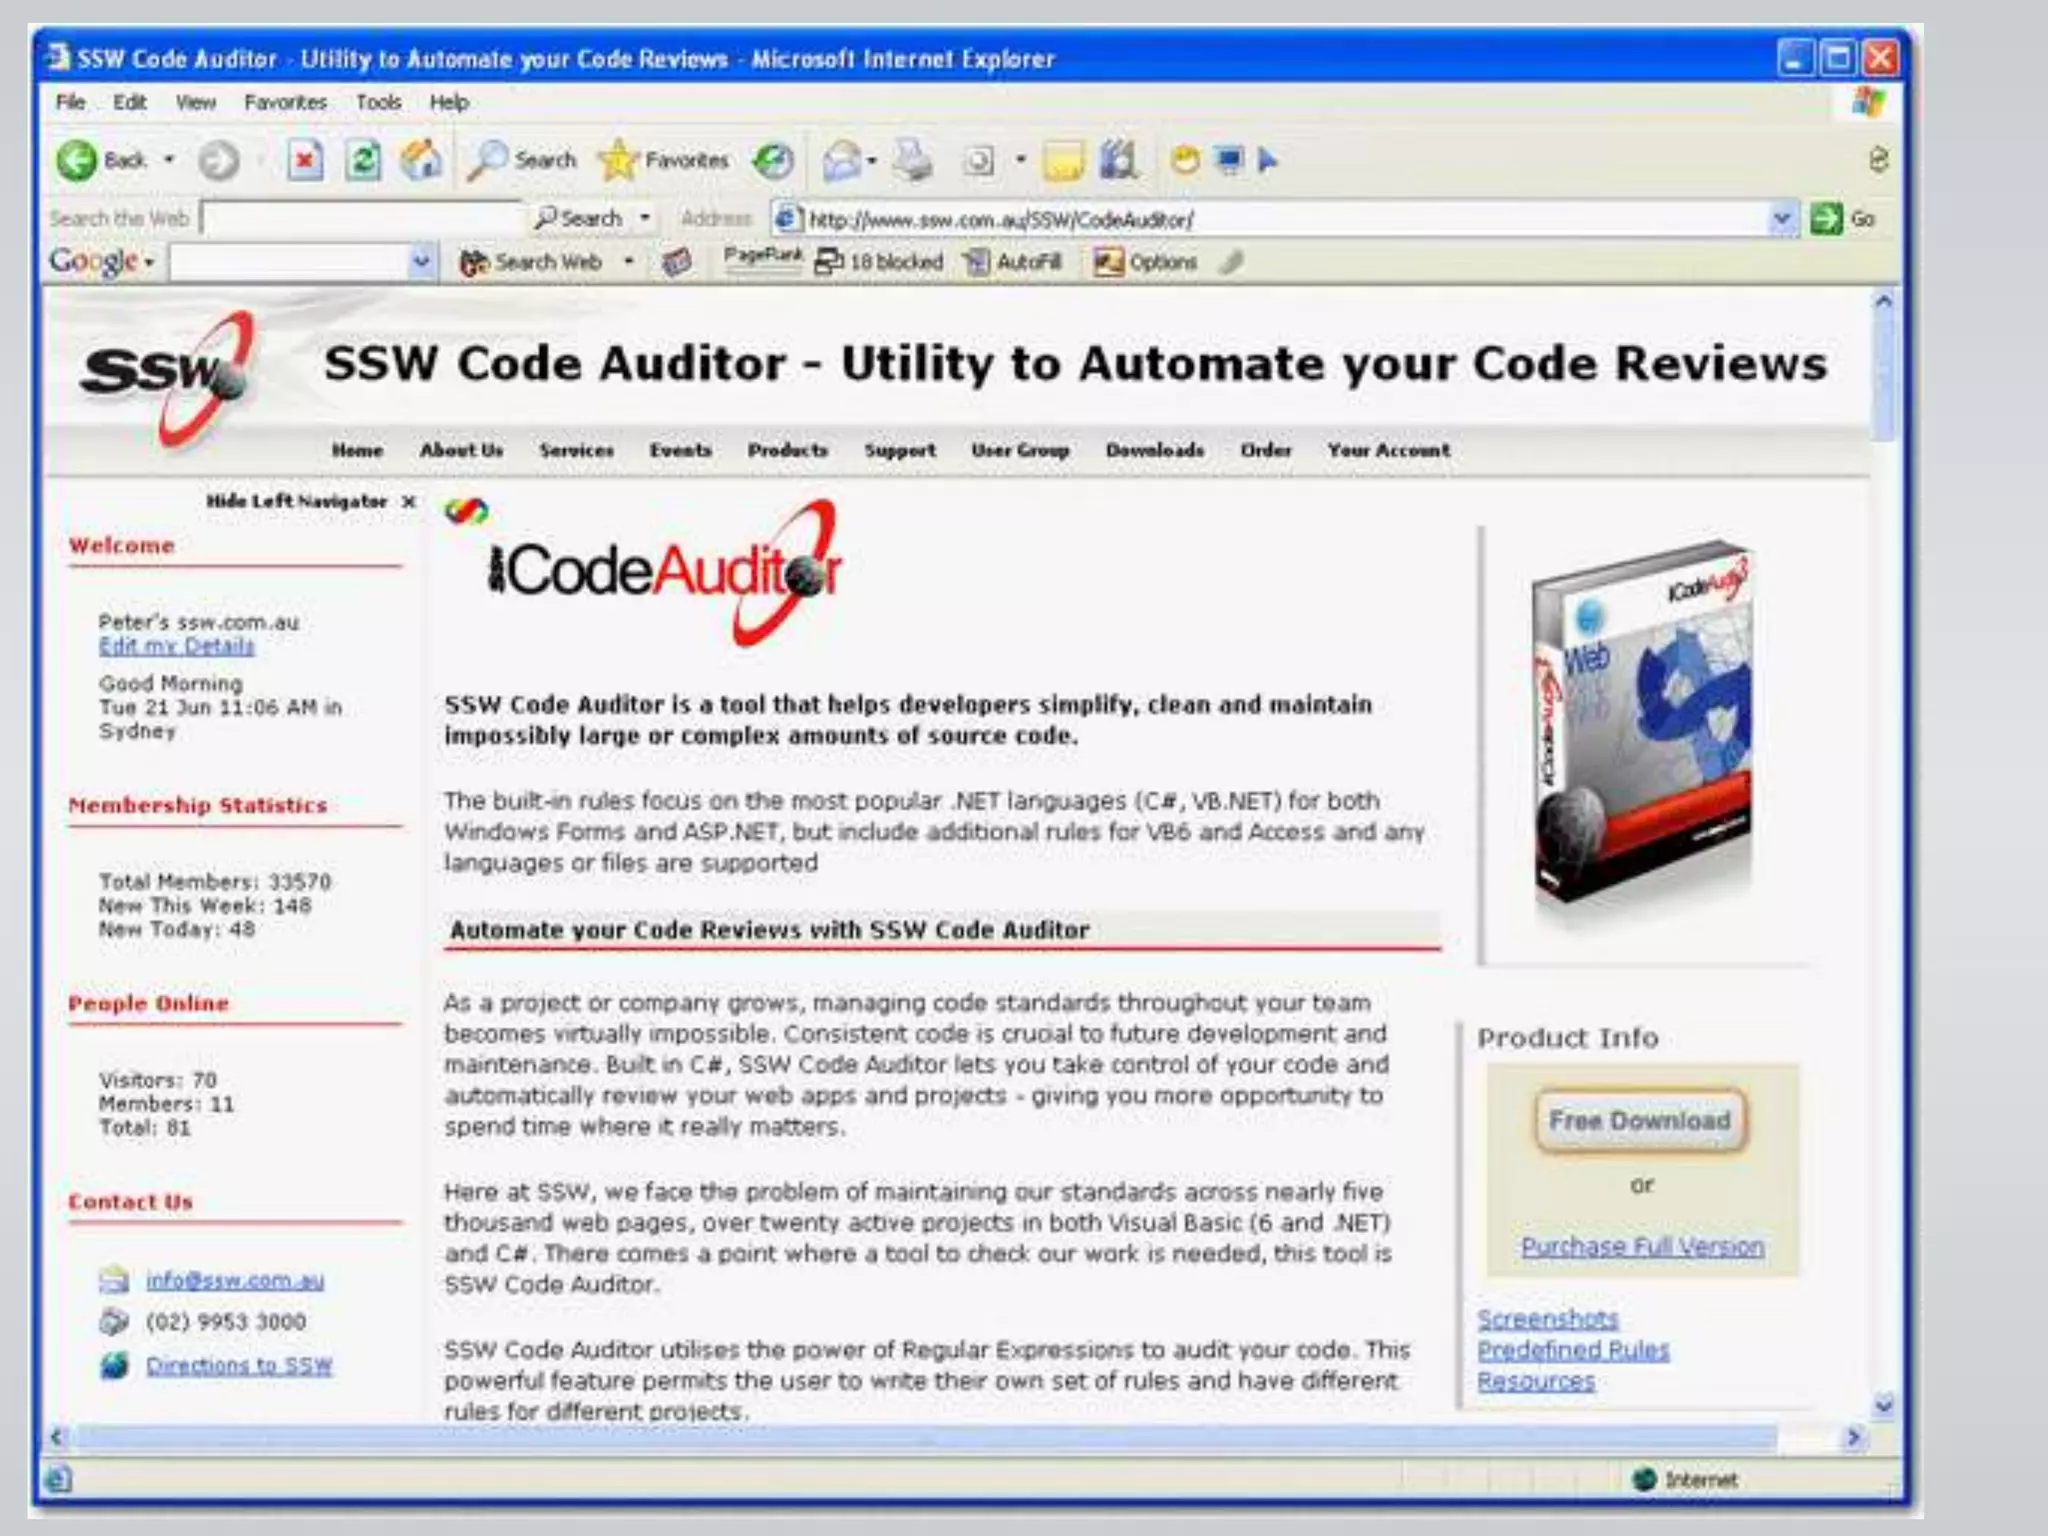Expand the address bar URL dropdown
This screenshot has width=2048, height=1536.
[x=1782, y=219]
